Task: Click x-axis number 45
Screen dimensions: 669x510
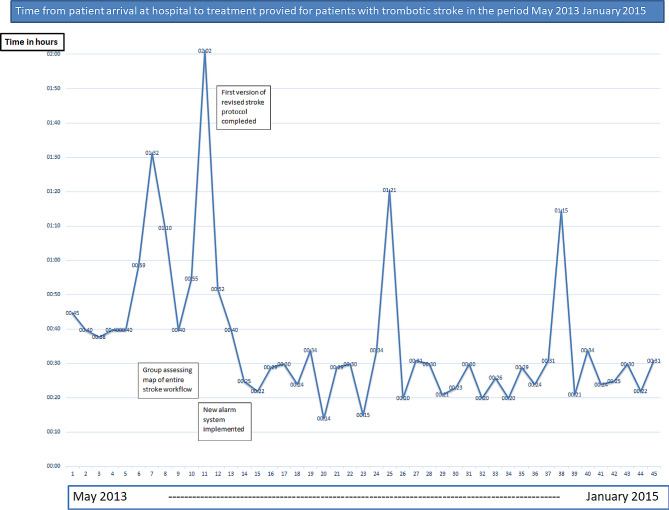Action: coord(653,474)
